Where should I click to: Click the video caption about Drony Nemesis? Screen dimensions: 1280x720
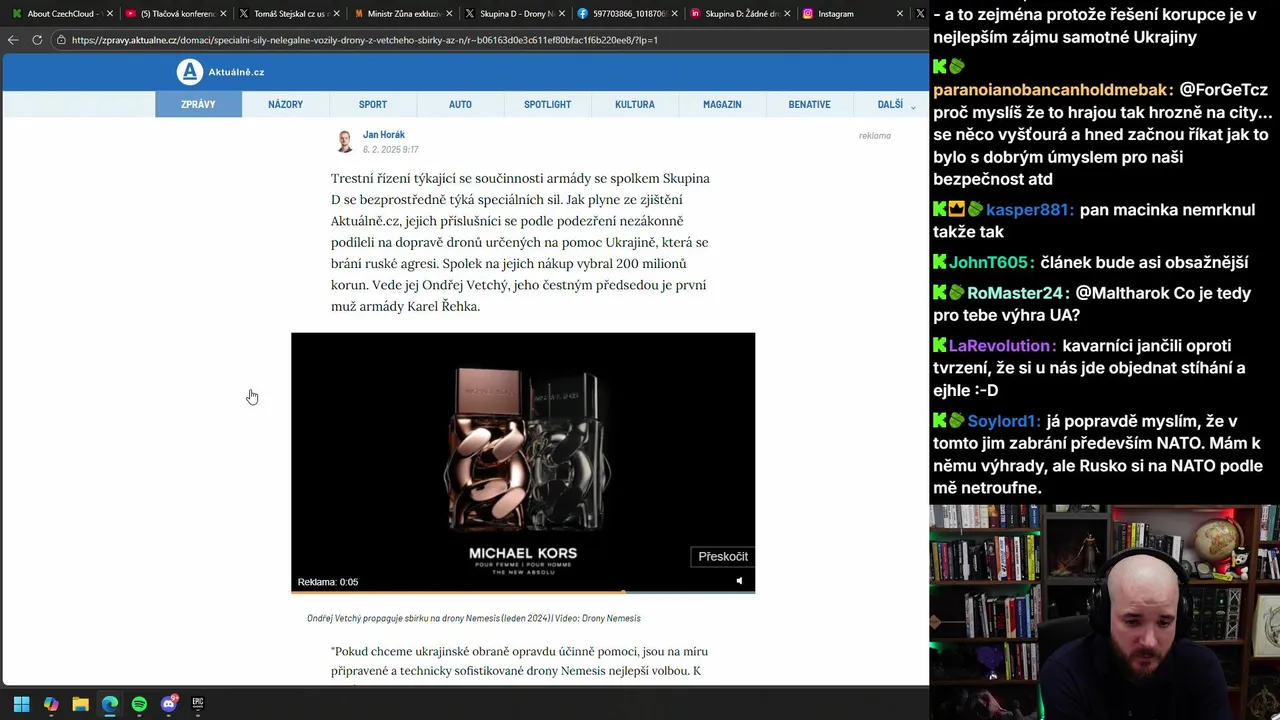click(474, 618)
